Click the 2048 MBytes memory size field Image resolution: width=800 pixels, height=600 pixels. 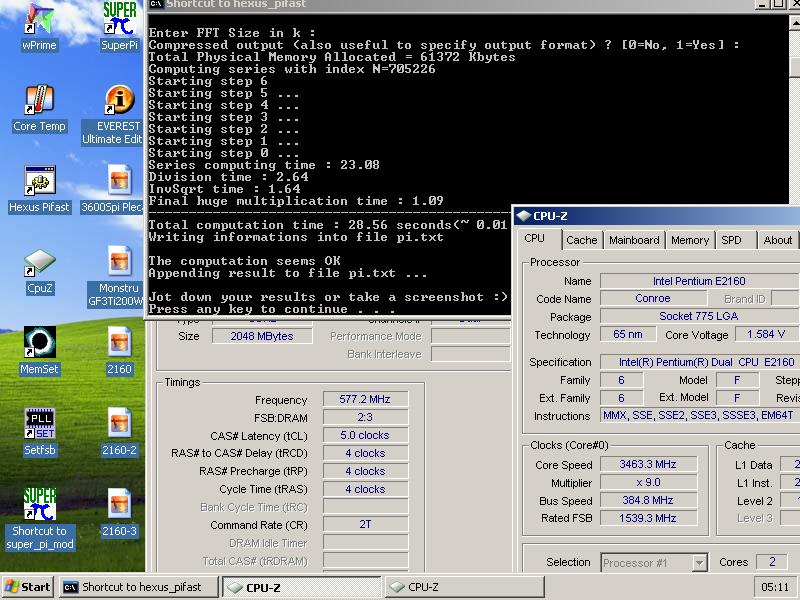click(x=262, y=336)
